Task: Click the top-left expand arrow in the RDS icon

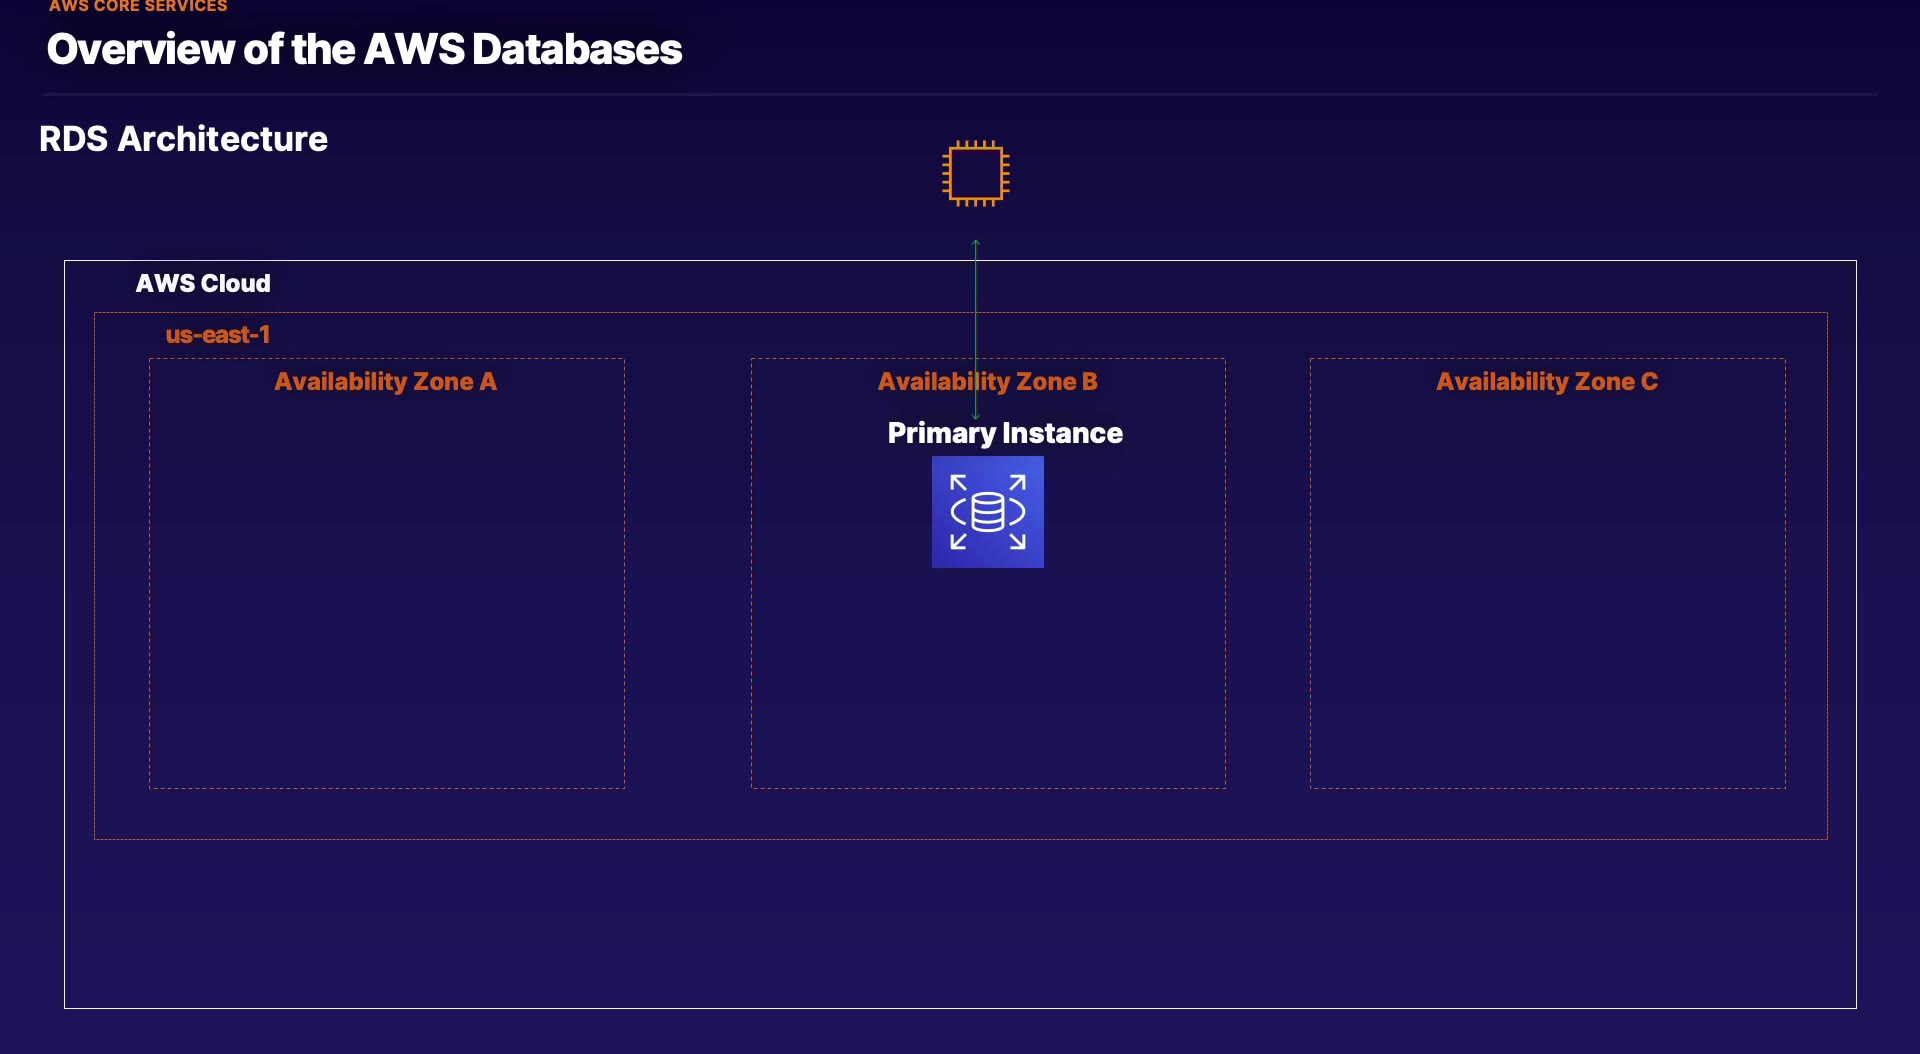Action: 958,483
